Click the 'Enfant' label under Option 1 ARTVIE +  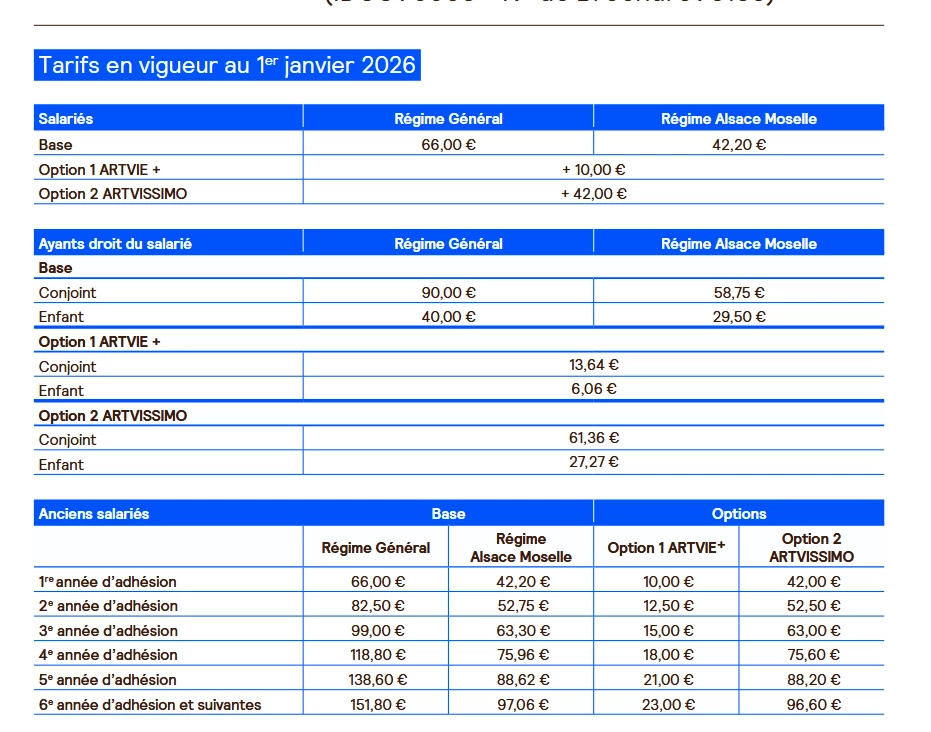[61, 391]
